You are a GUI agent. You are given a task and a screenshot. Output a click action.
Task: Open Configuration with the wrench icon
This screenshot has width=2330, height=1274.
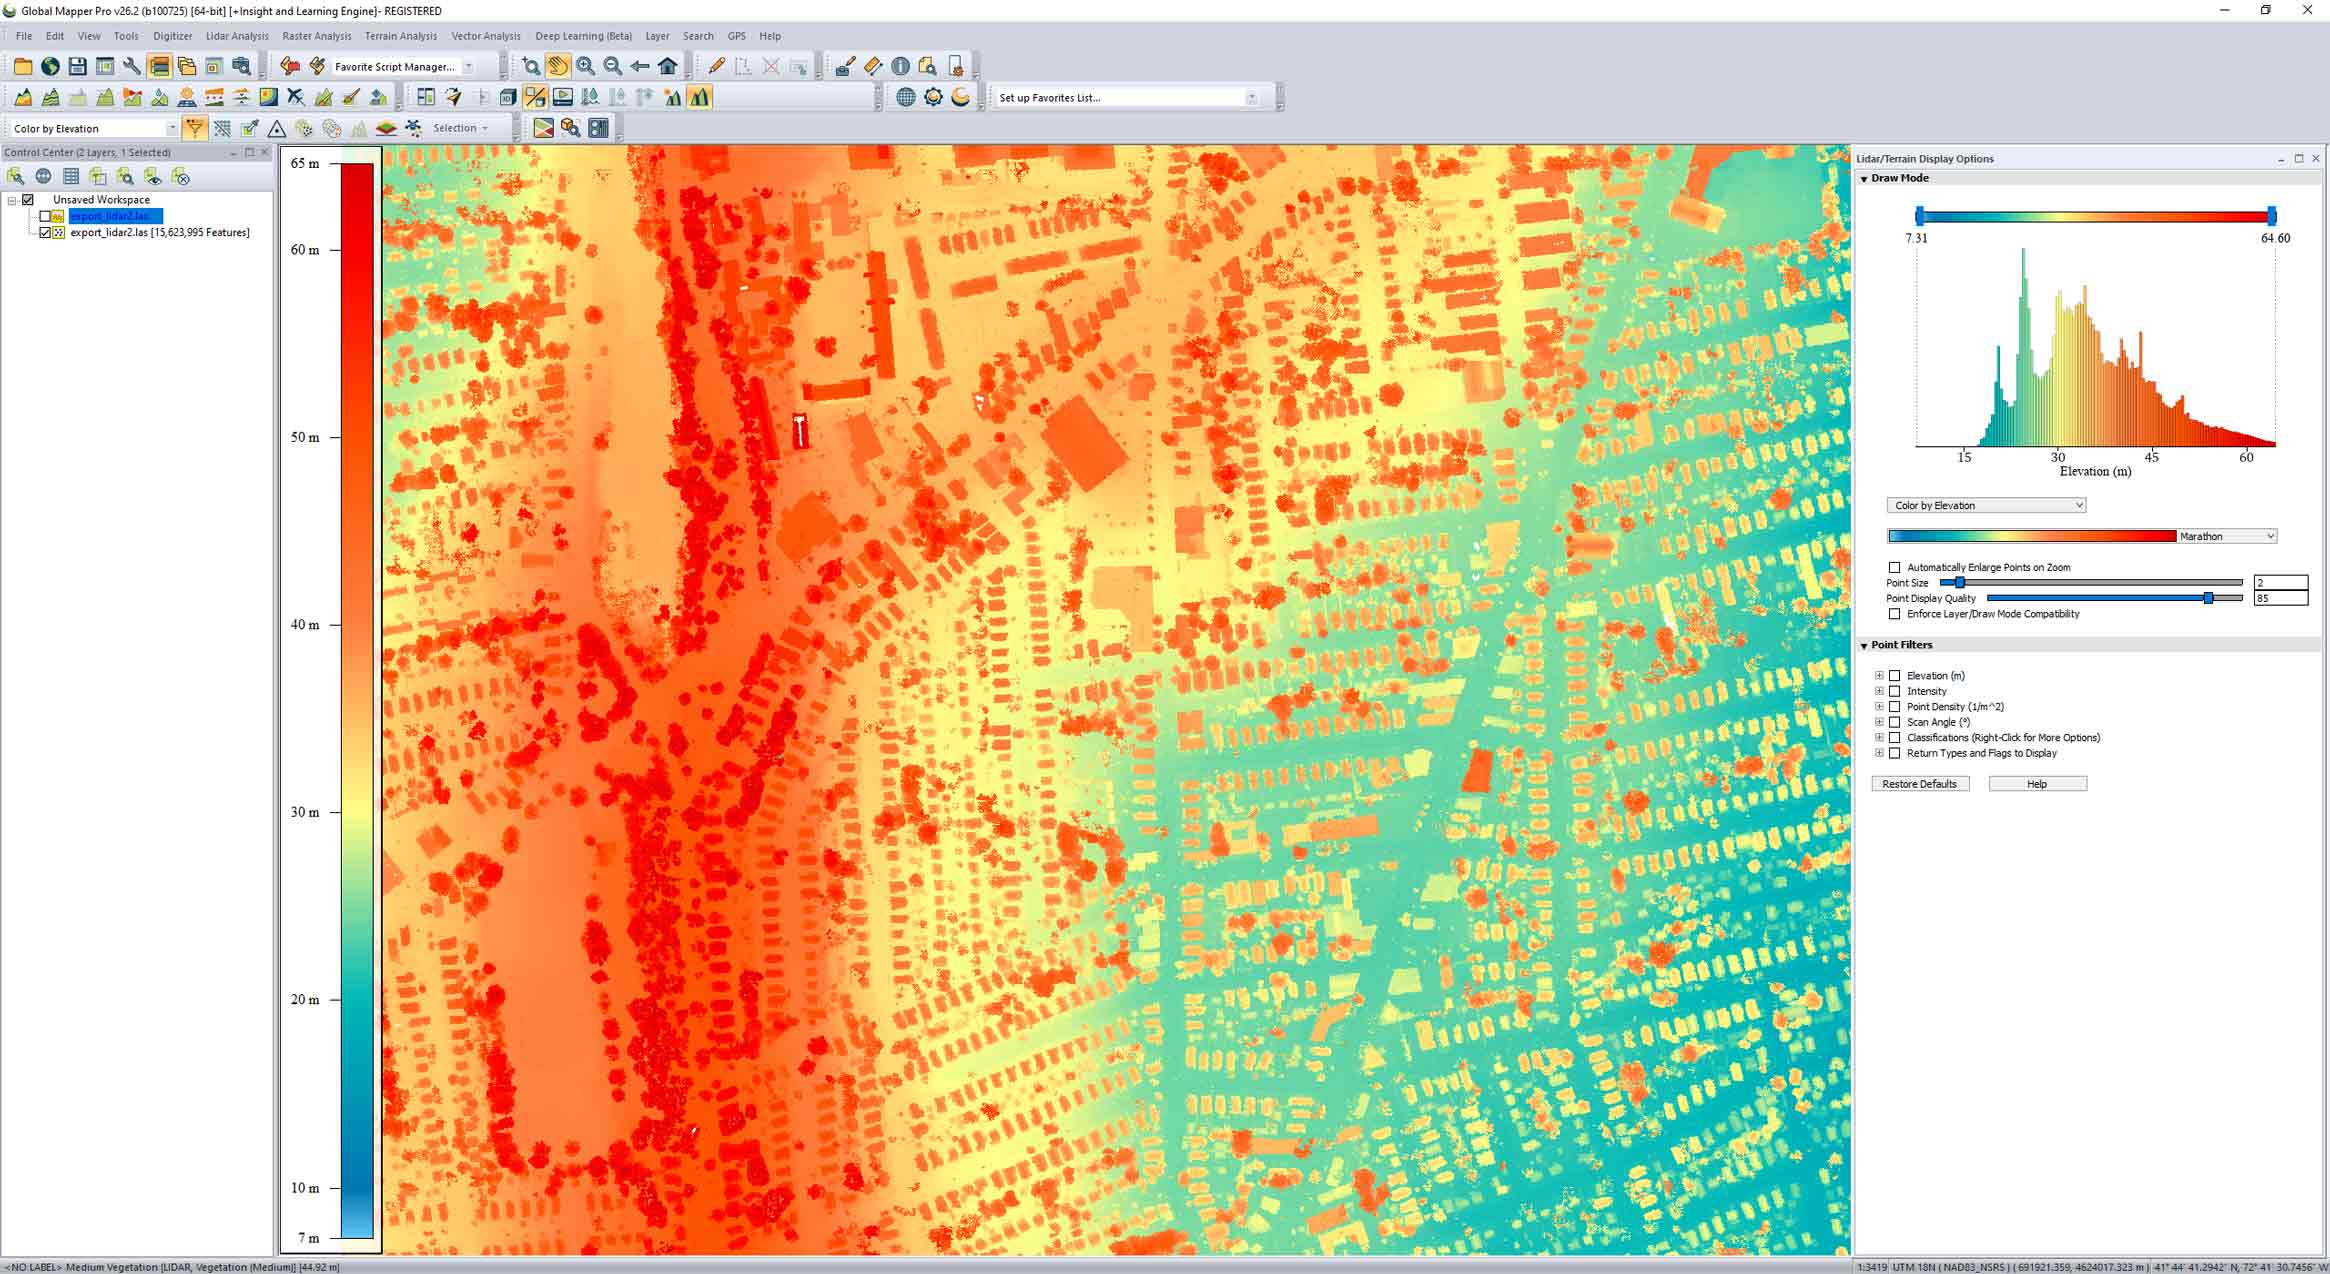tap(131, 66)
